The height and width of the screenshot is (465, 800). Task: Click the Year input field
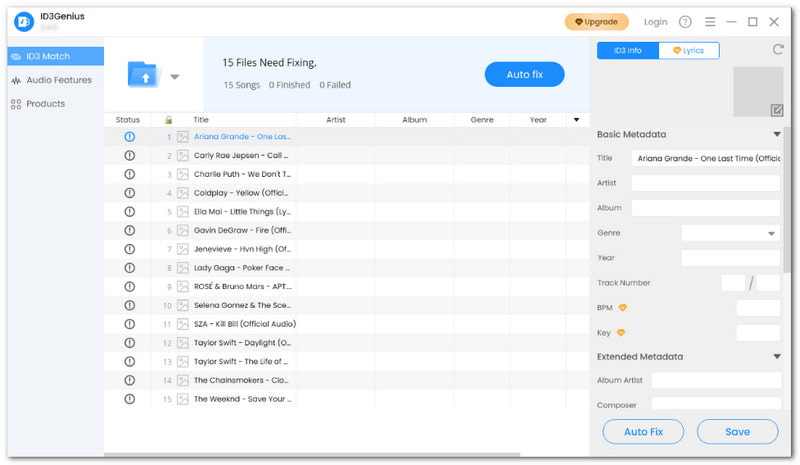click(x=730, y=258)
